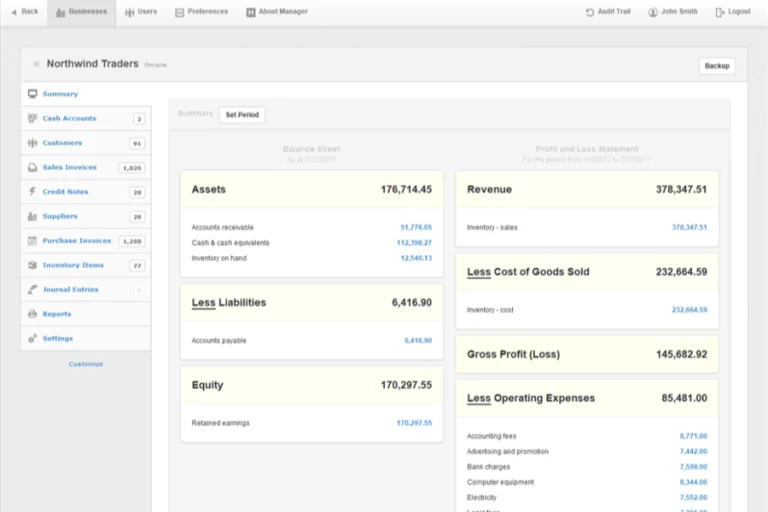Click the Credit Notes lightning icon
Image resolution: width=768 pixels, height=512 pixels.
[32, 191]
